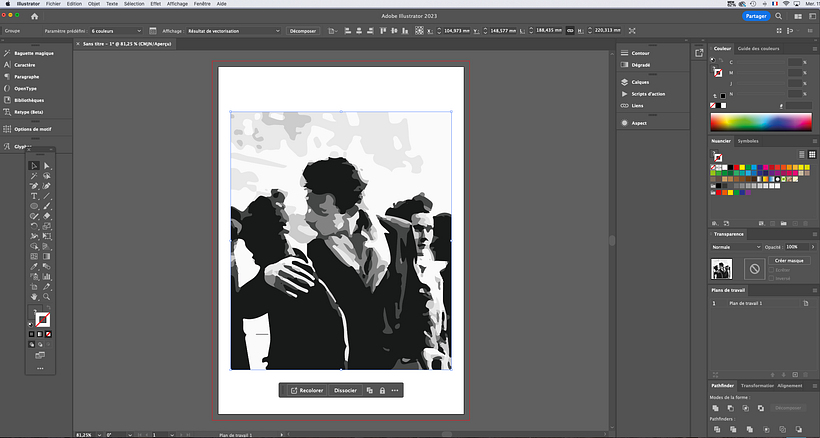Open the Effet menu
820x438 pixels.
155,4
